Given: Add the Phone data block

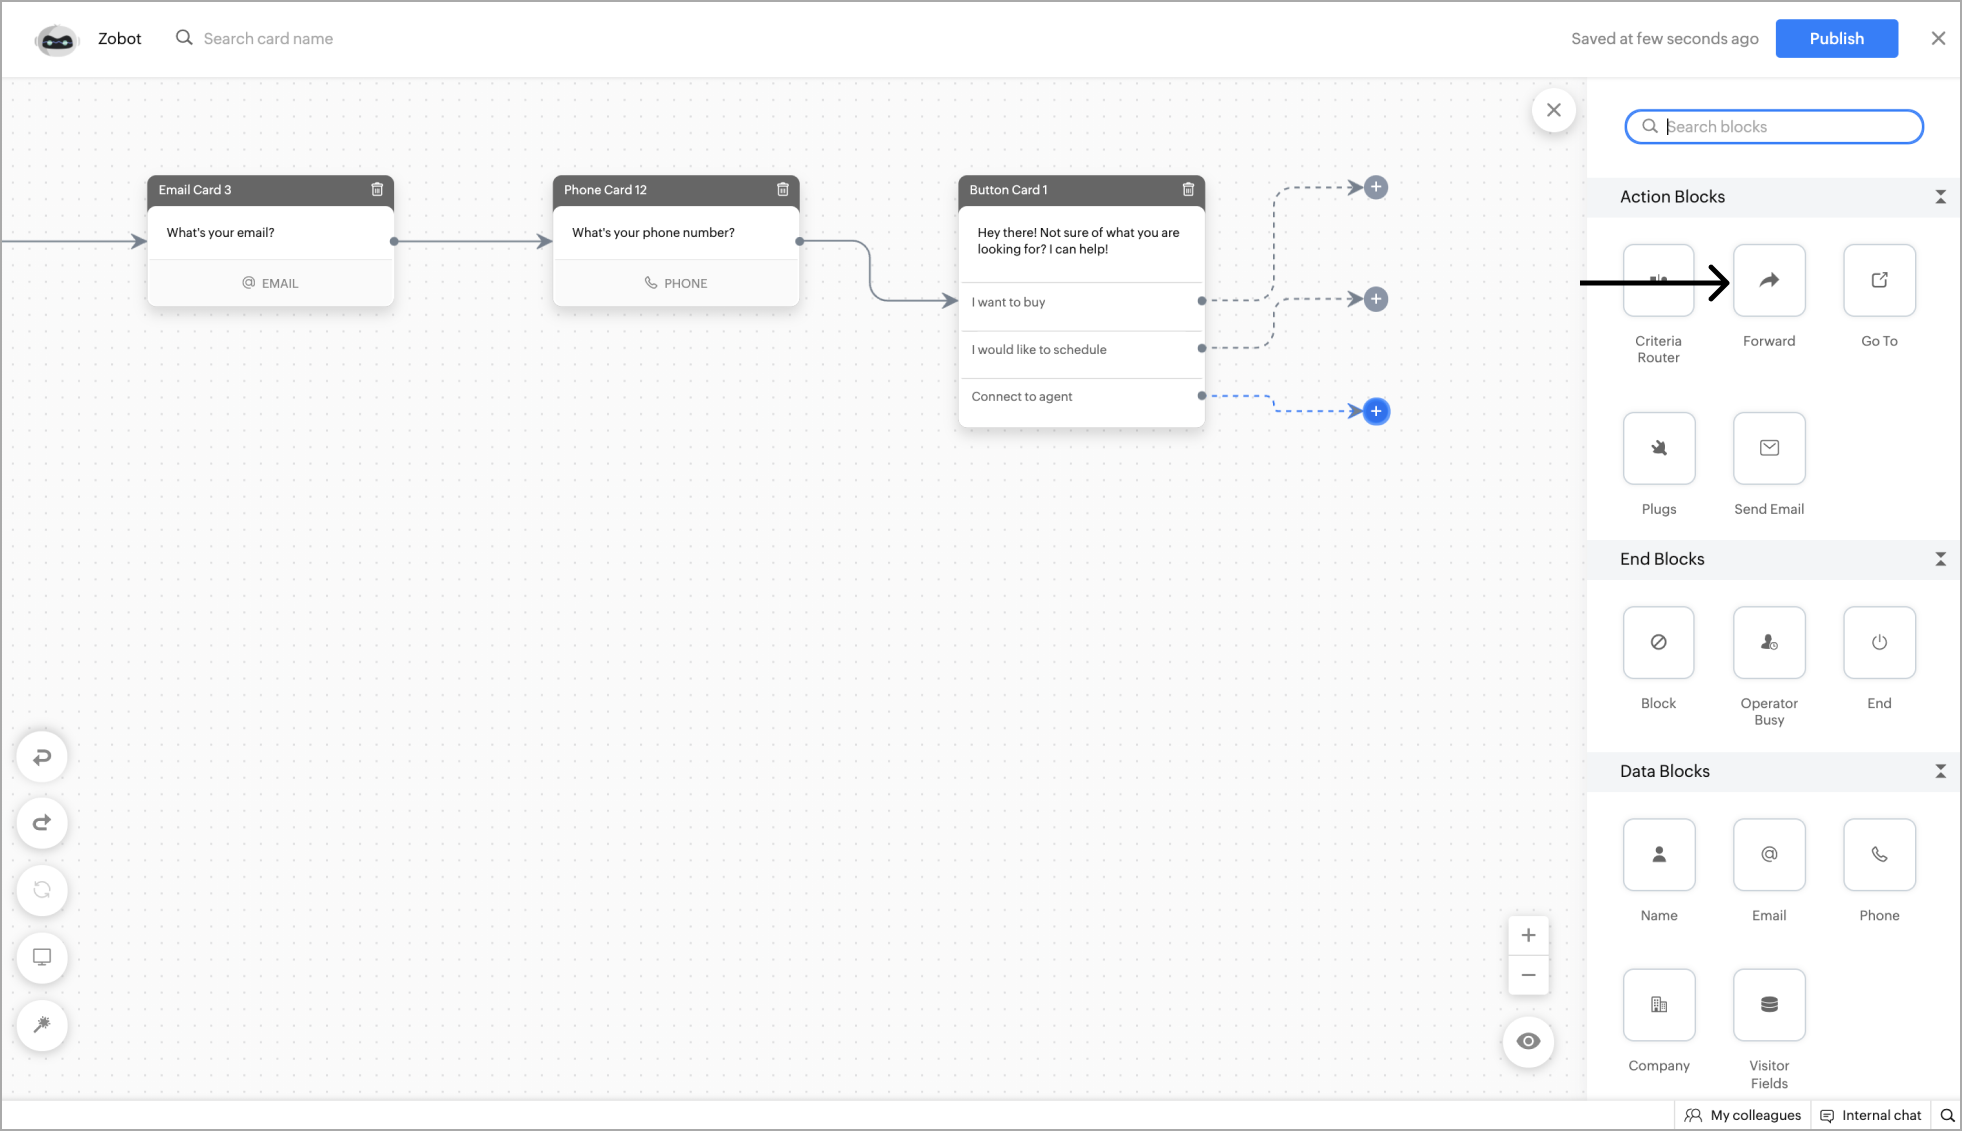Looking at the screenshot, I should 1879,855.
